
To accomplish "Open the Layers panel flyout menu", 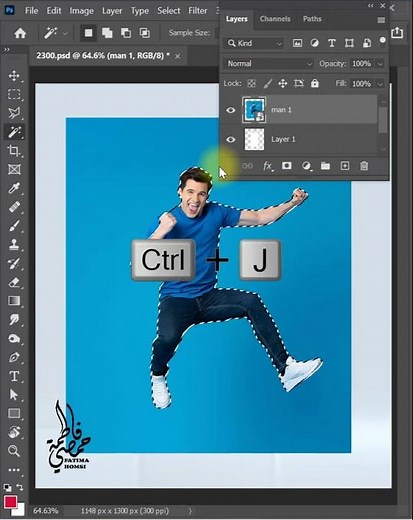I will tap(381, 20).
